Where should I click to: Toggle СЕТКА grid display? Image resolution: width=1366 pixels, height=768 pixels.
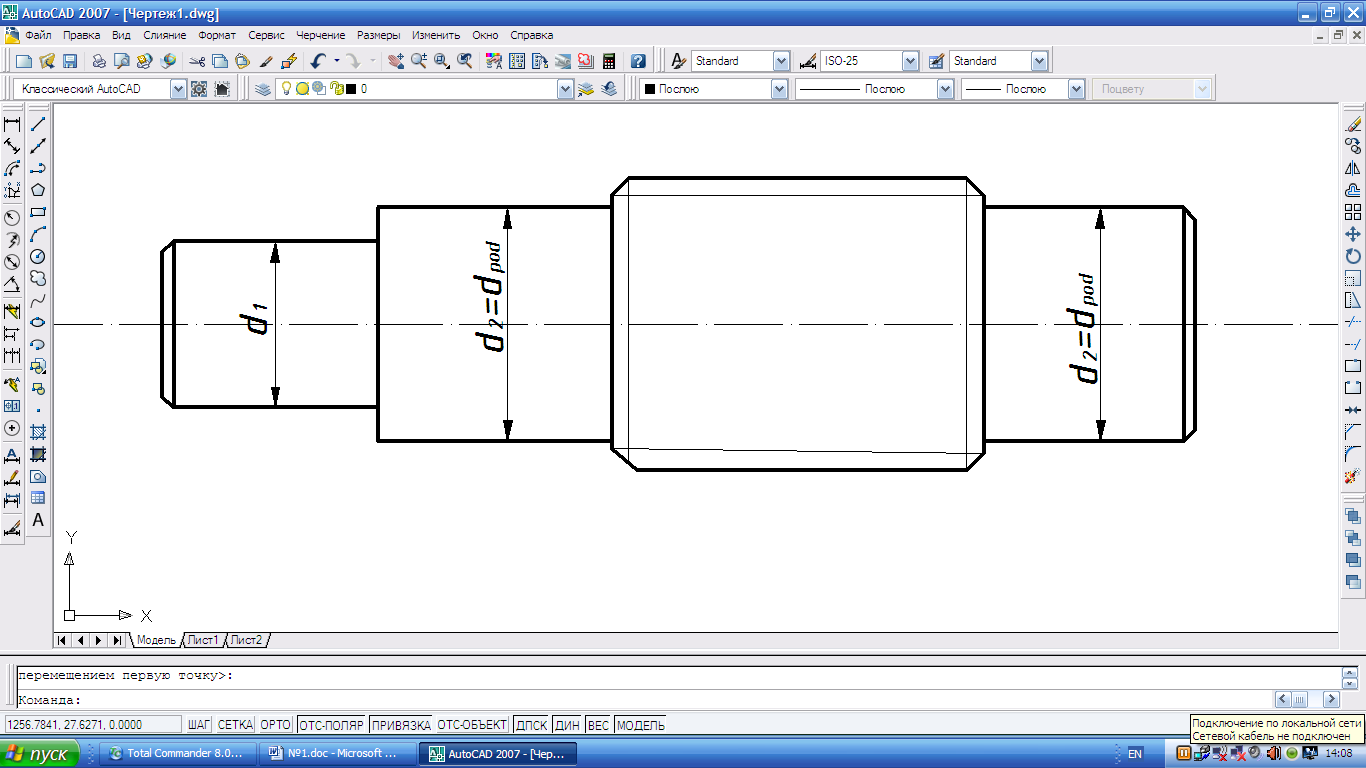235,725
